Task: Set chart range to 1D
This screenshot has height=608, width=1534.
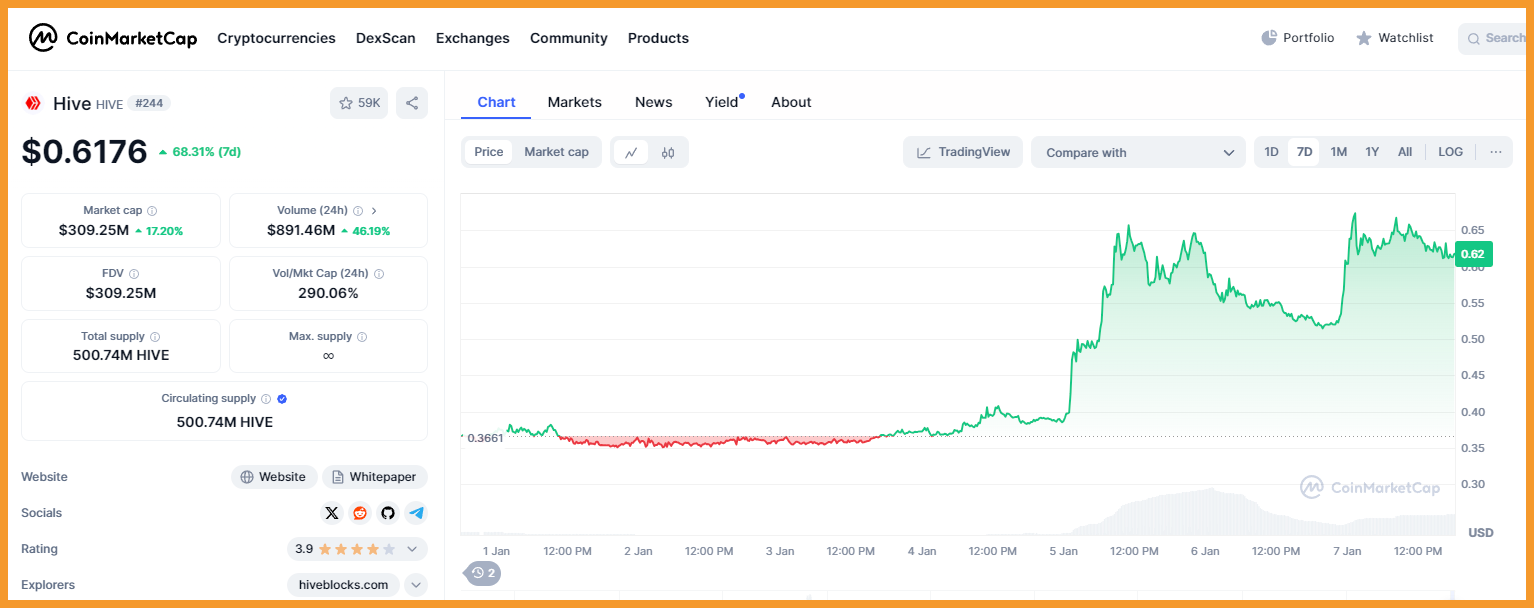Action: coord(1271,152)
